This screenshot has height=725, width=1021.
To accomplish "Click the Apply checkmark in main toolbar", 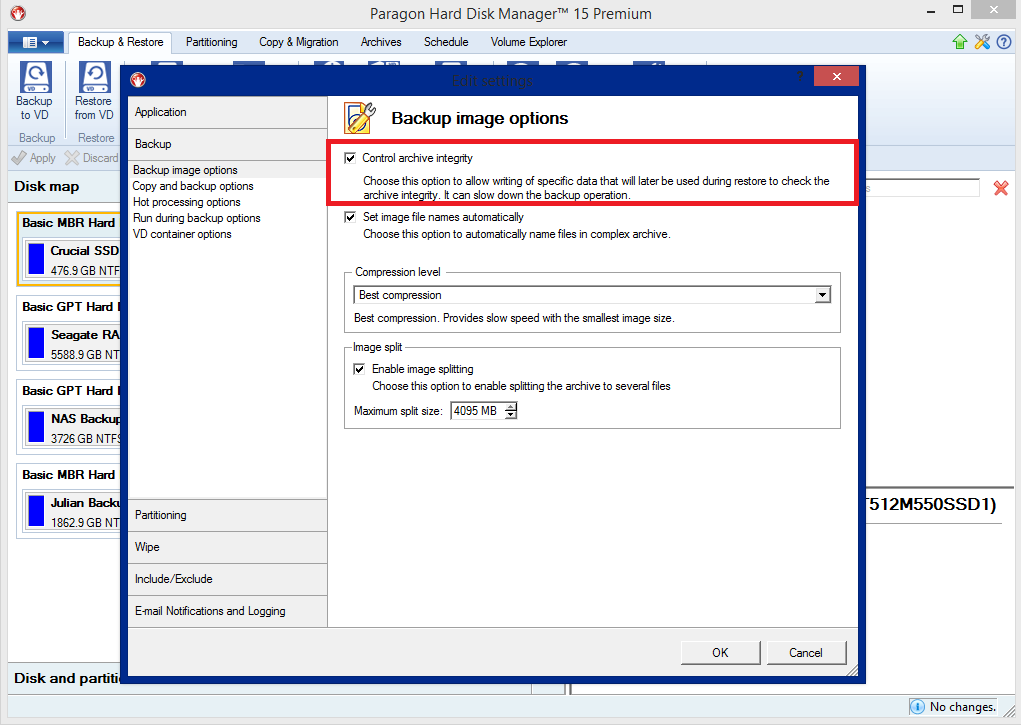I will (20, 158).
